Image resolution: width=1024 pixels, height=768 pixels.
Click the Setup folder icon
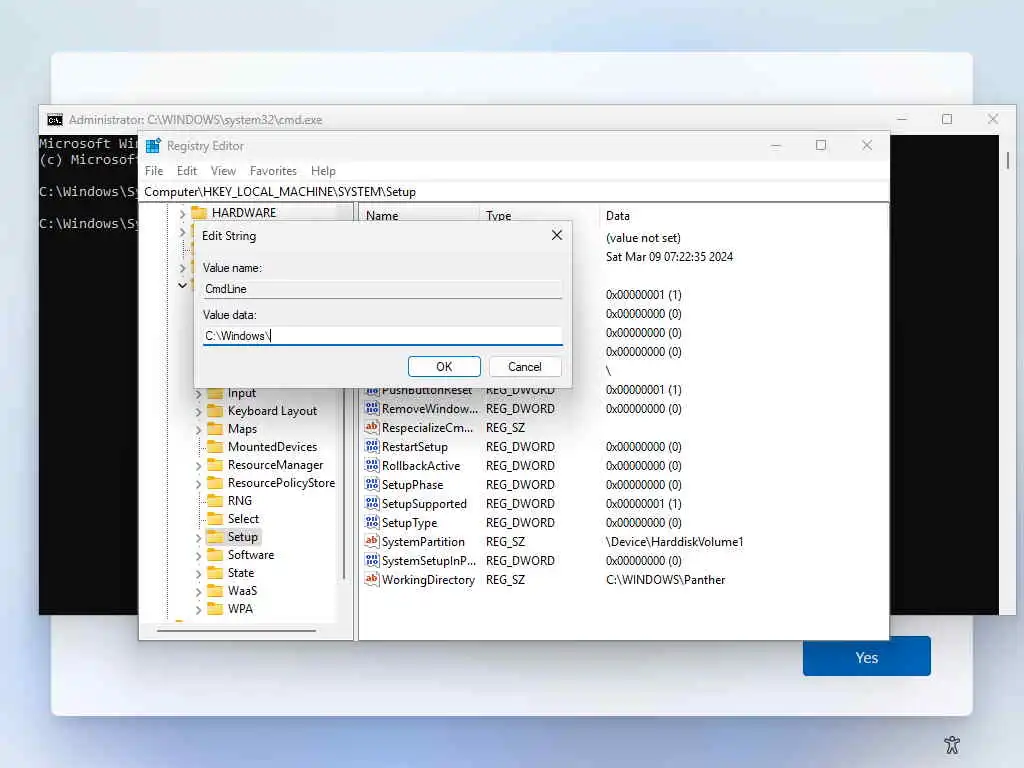[215, 537]
